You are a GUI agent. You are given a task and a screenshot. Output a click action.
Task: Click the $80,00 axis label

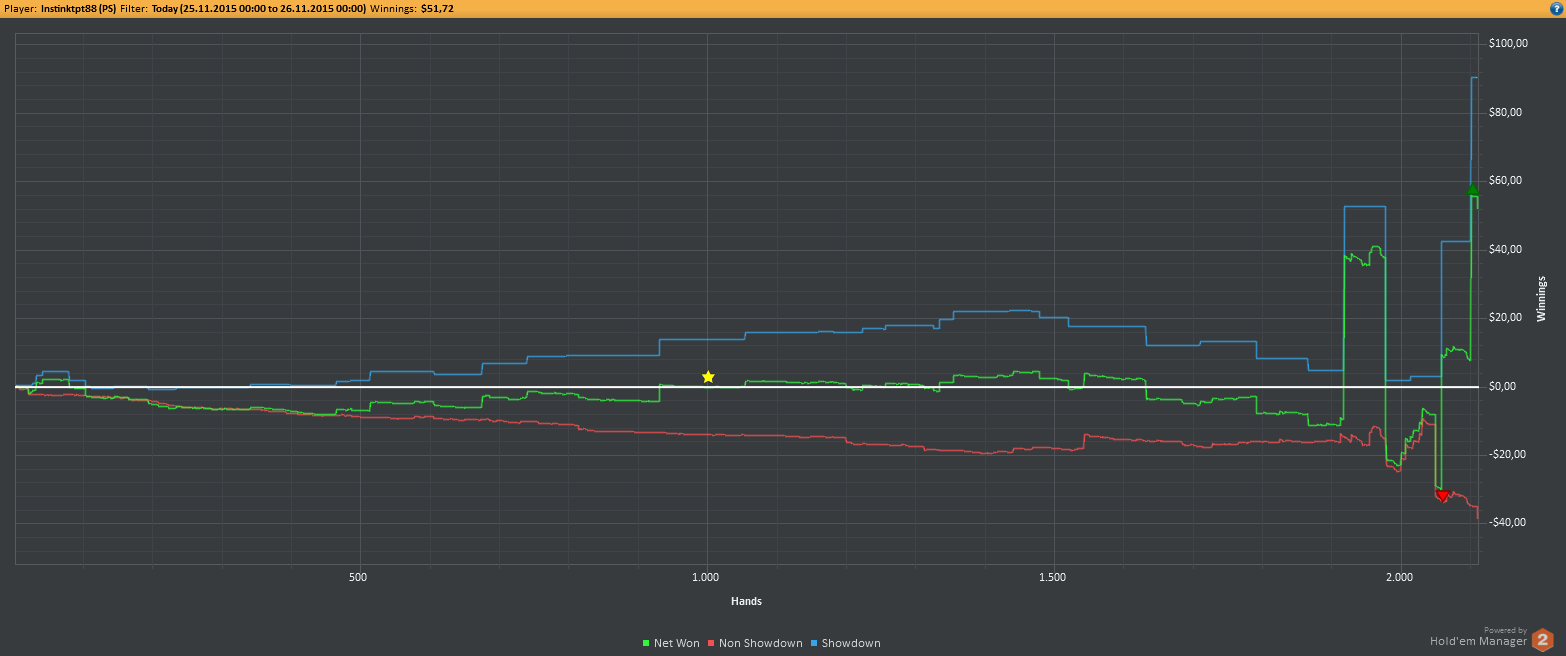coord(1505,112)
